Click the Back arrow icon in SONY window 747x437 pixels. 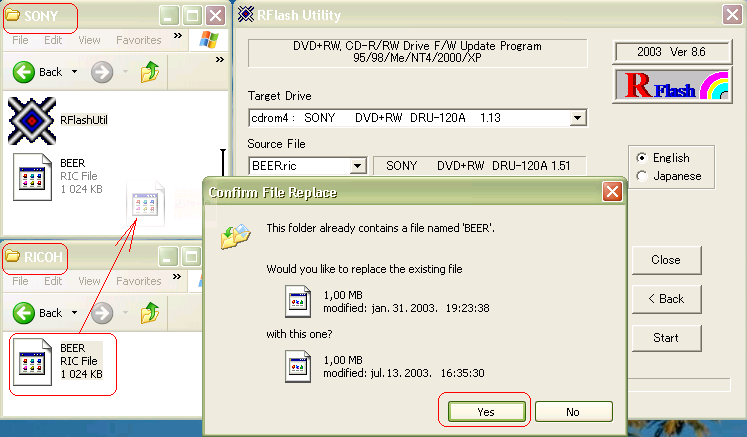(x=23, y=72)
